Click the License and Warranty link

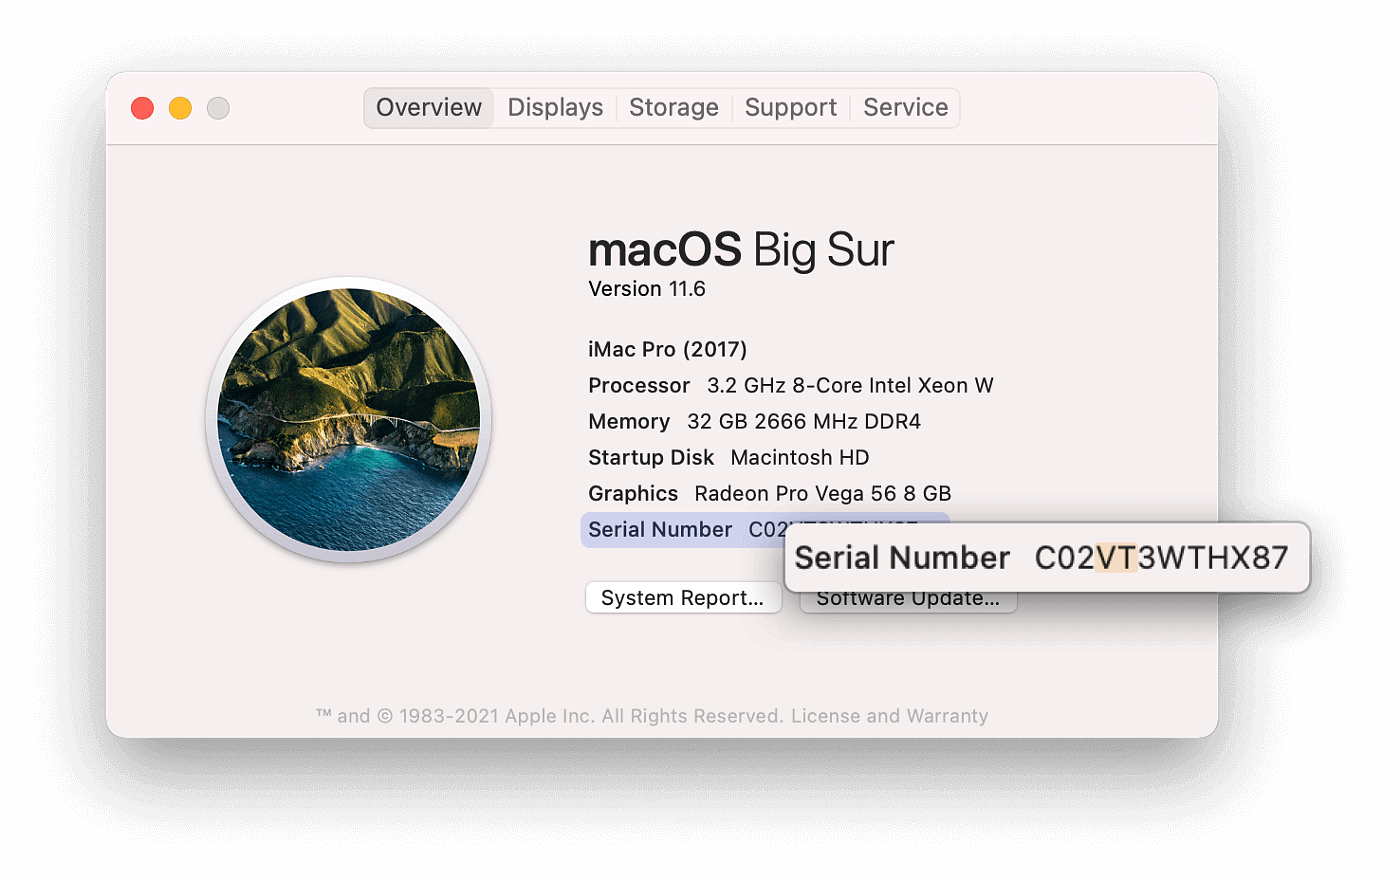coord(889,716)
